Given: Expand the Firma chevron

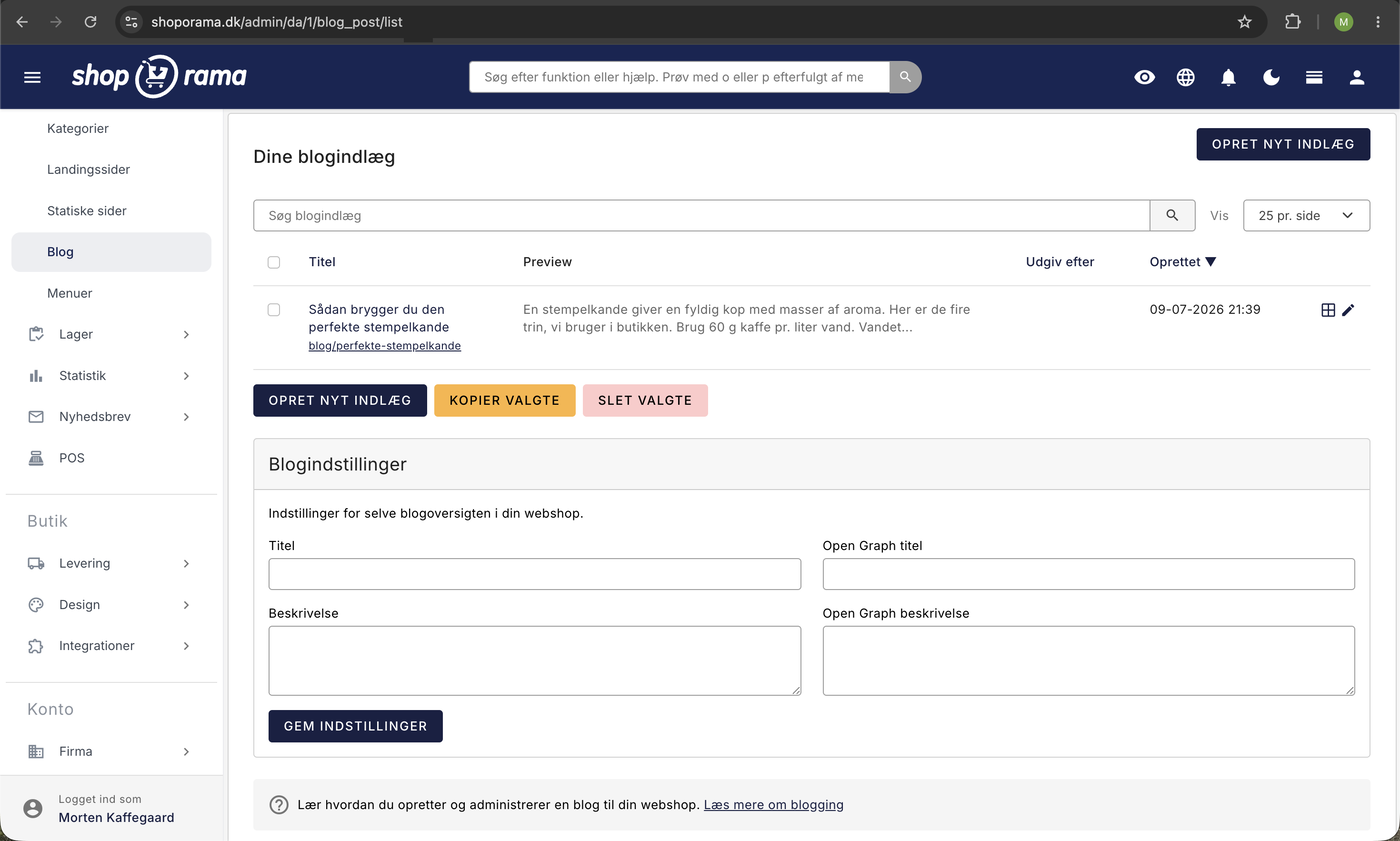Looking at the screenshot, I should [186, 751].
